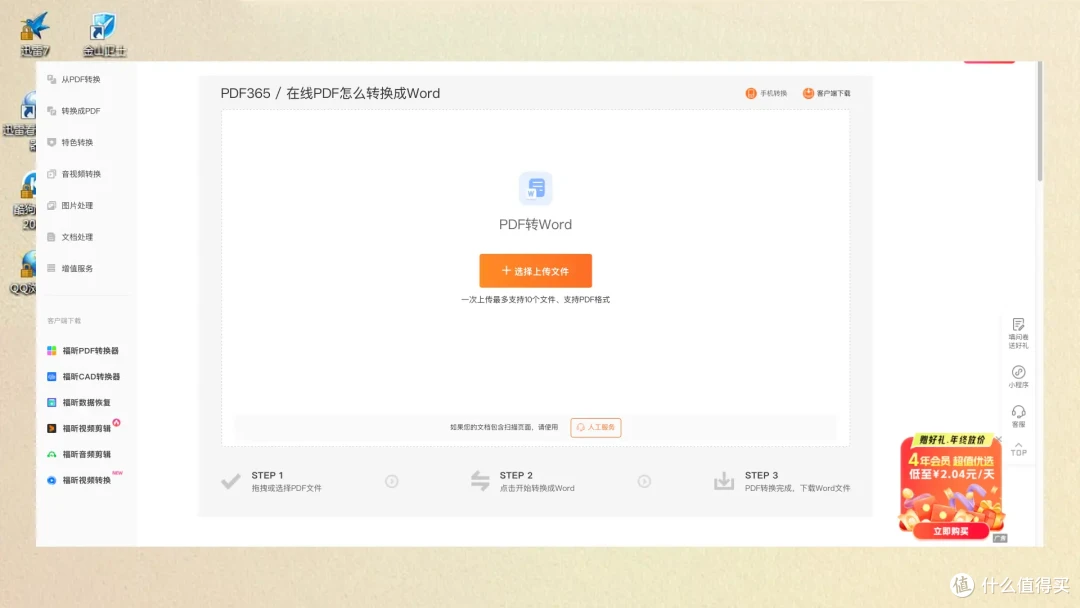Viewport: 1080px width, 608px height.
Task: Click the arrow circle after STEP 2
Action: (644, 481)
